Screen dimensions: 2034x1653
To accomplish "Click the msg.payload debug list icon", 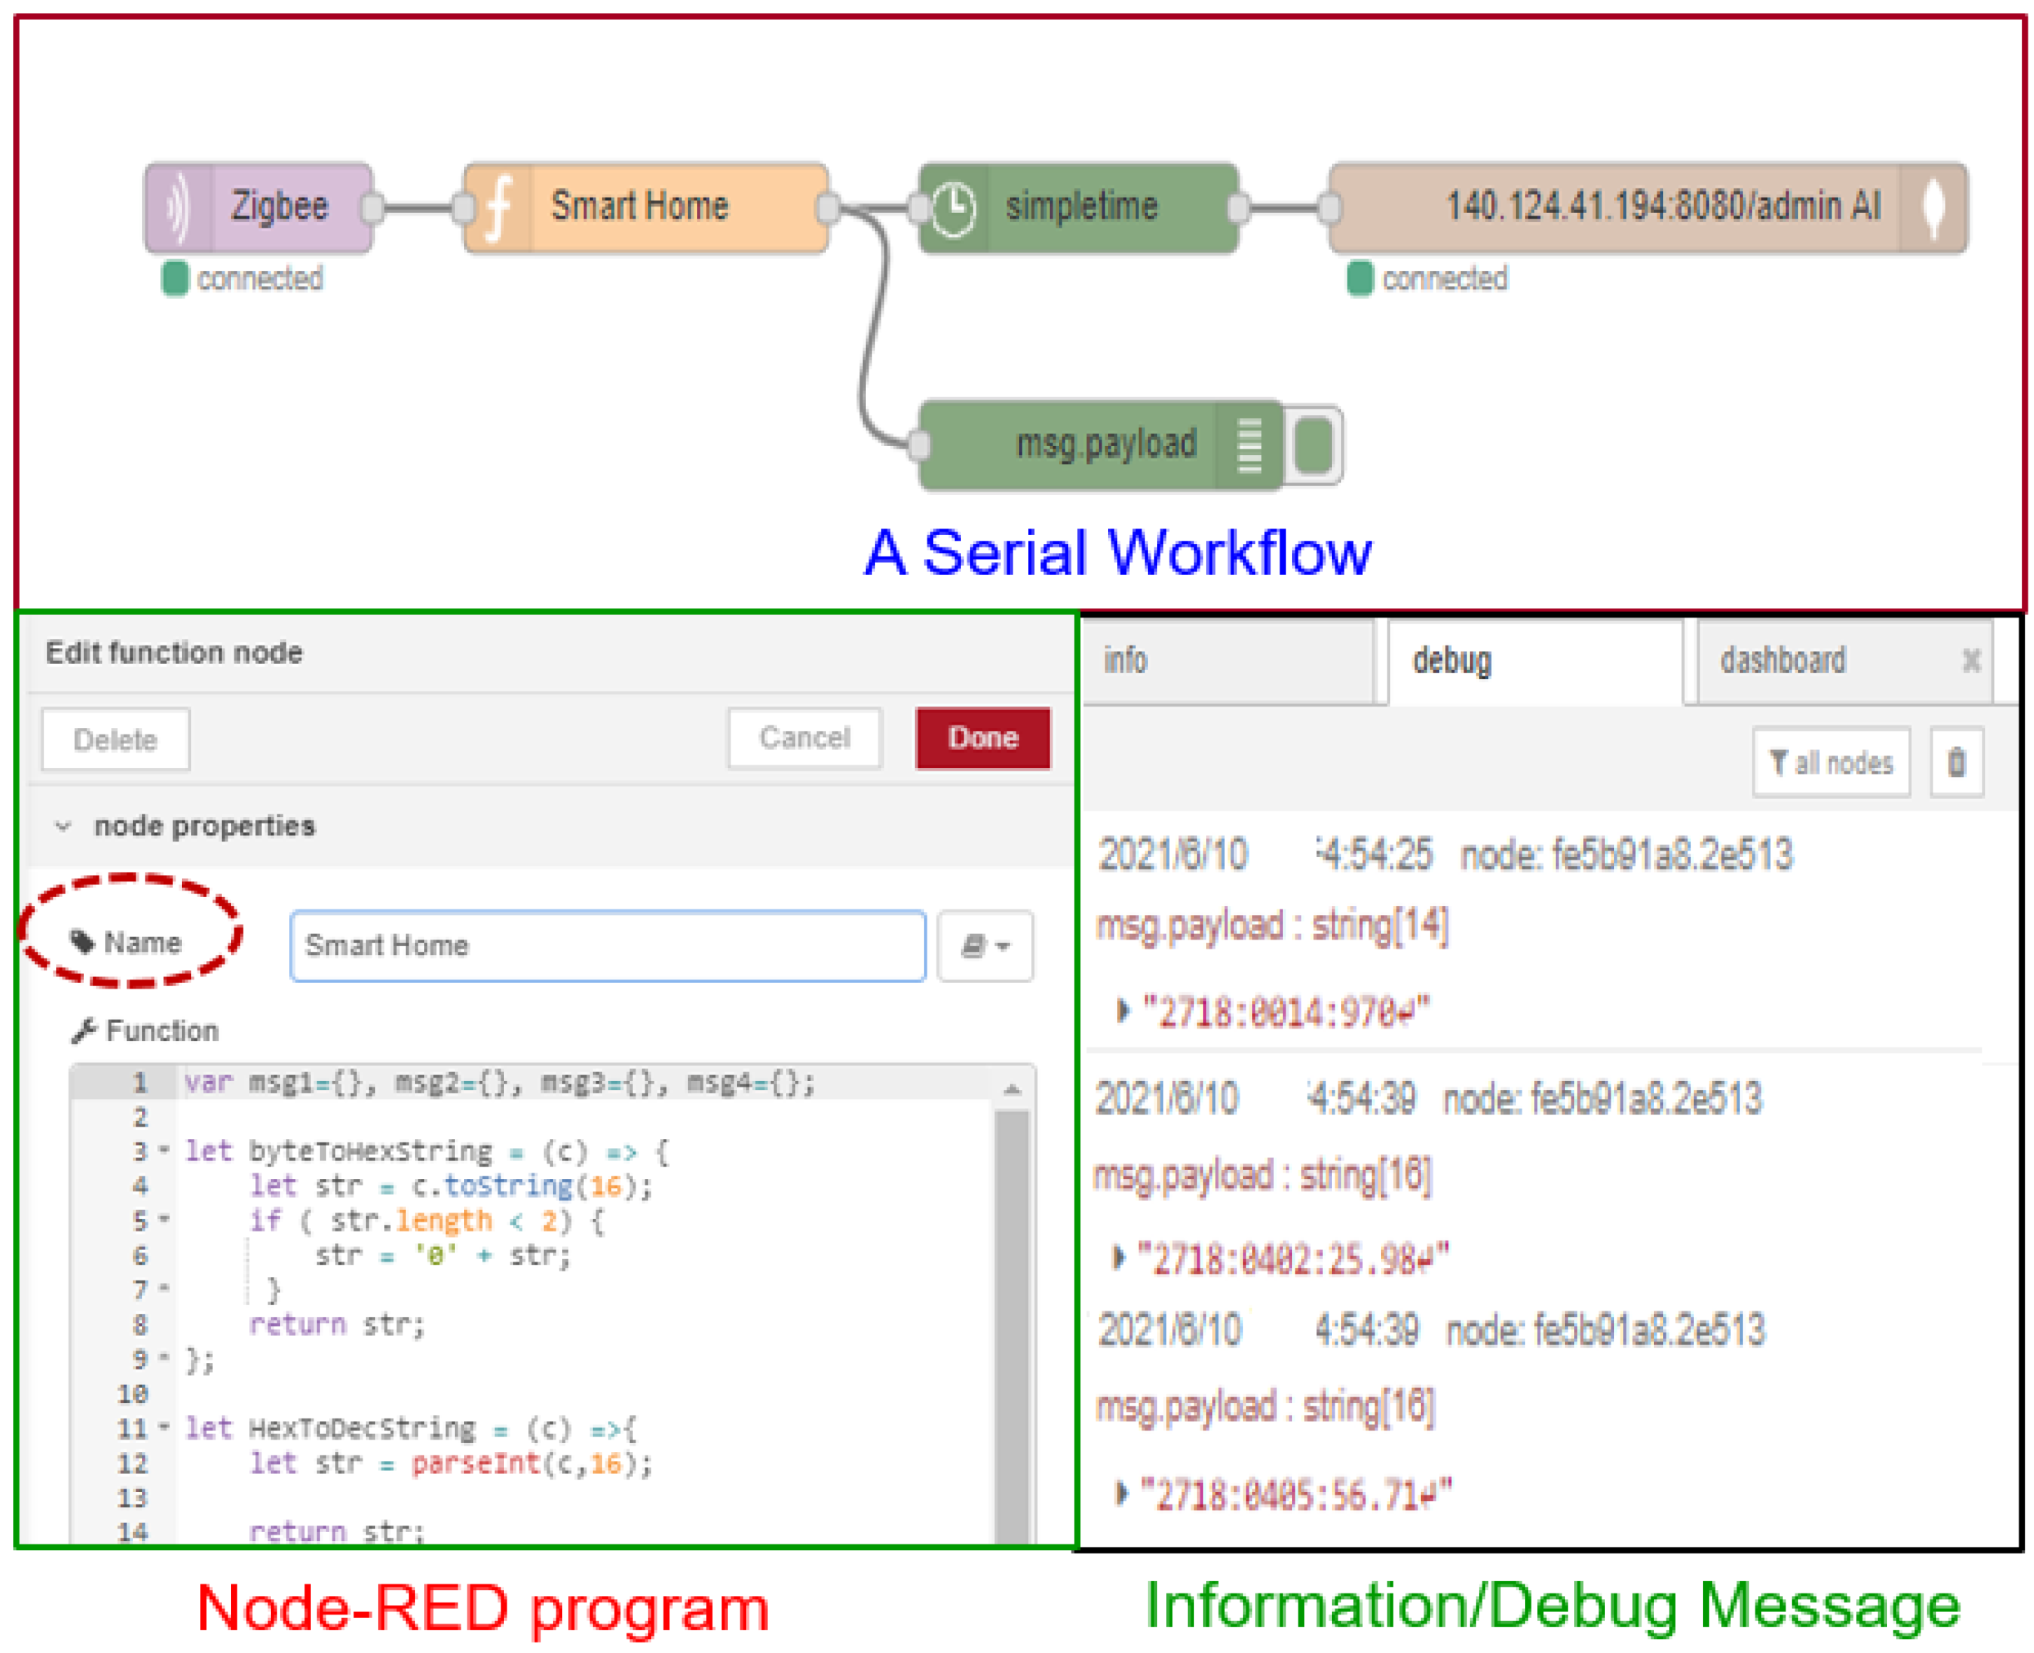I will pyautogui.click(x=1249, y=445).
